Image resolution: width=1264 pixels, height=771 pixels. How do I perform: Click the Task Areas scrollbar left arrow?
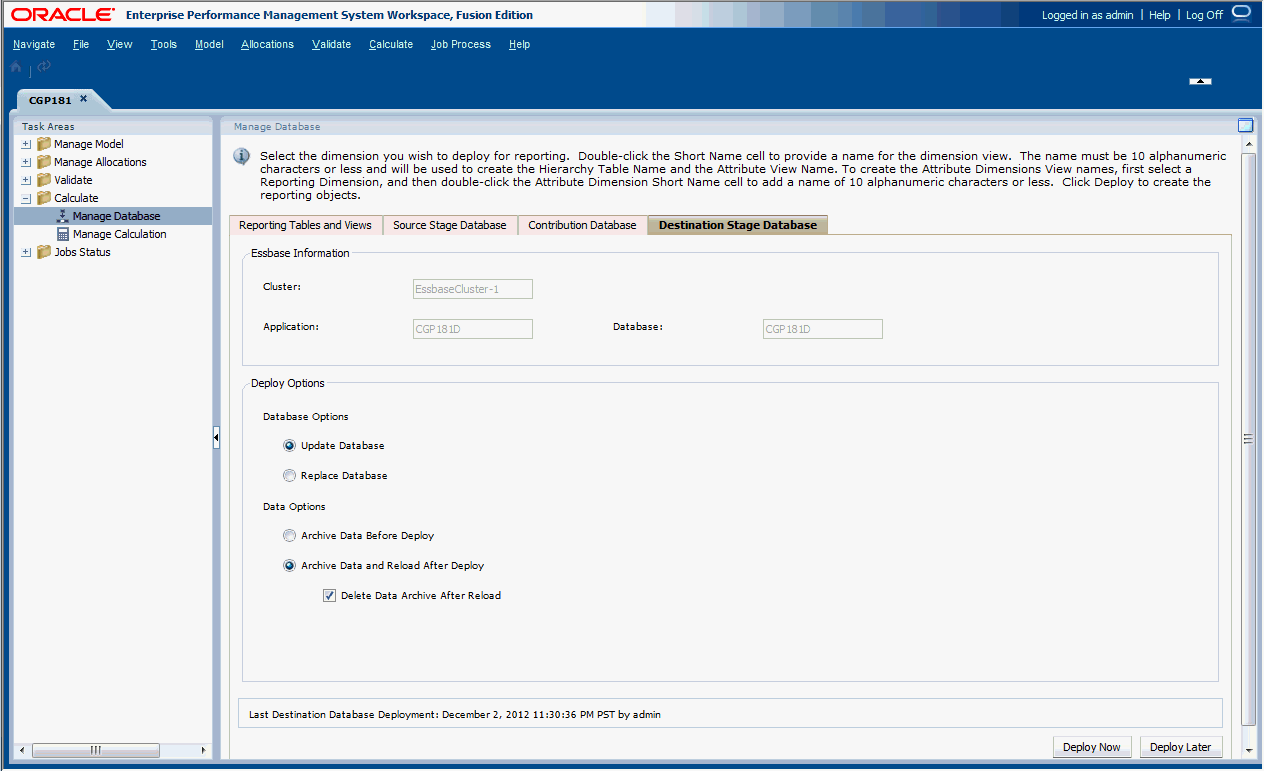point(23,750)
